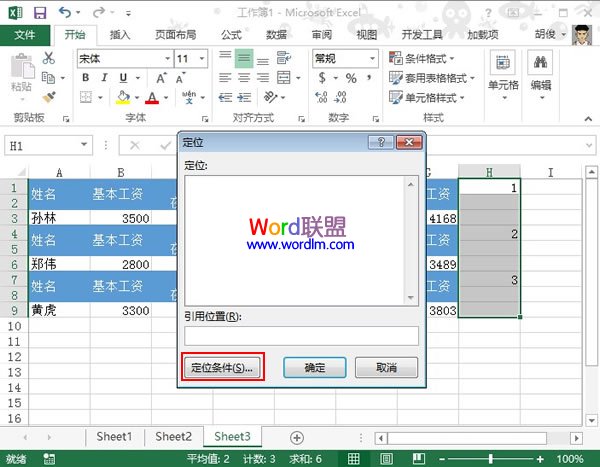Click the increase indent icon
Viewport: 600px width, 467px height.
point(244,98)
